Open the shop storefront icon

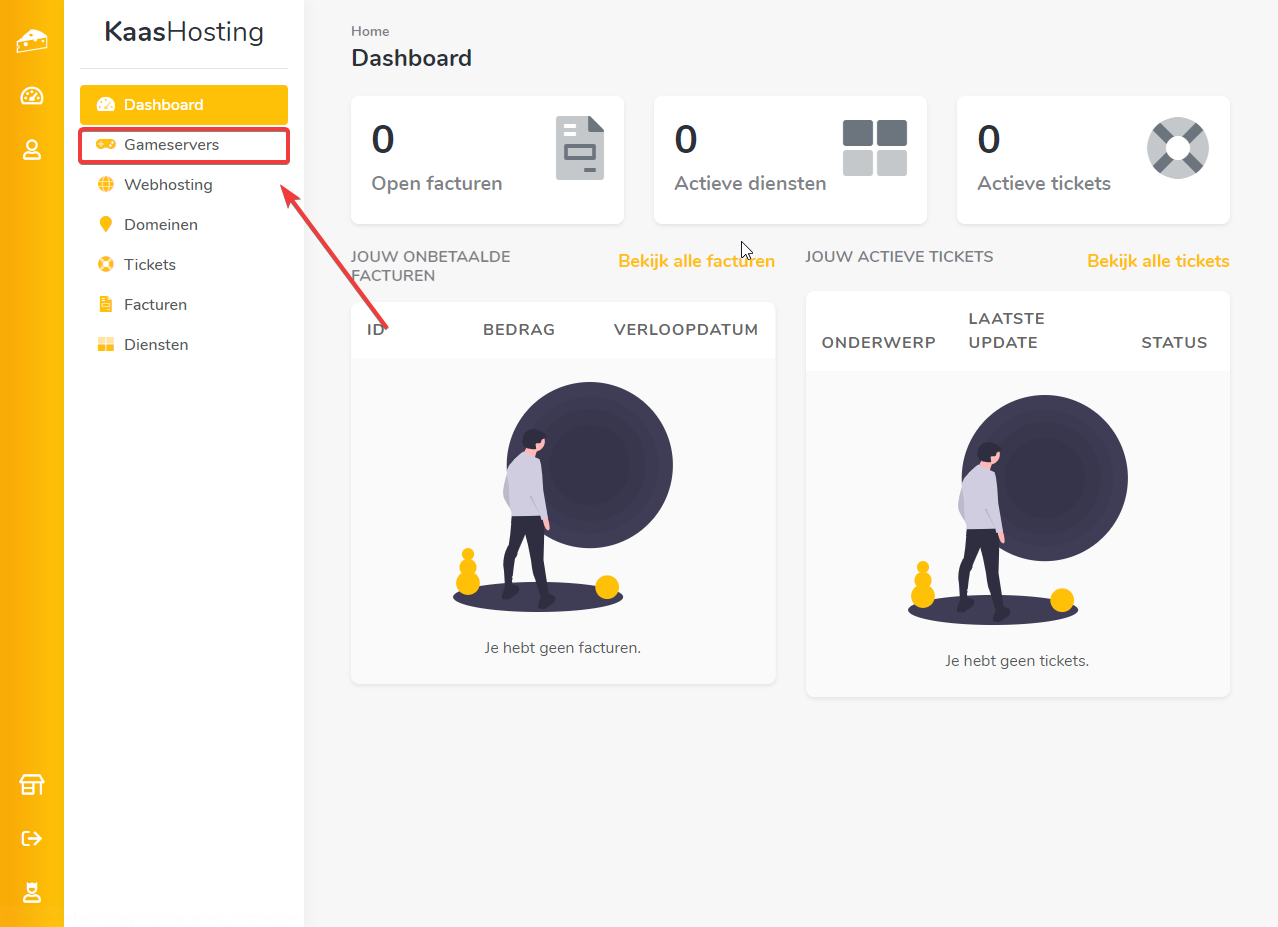32,785
